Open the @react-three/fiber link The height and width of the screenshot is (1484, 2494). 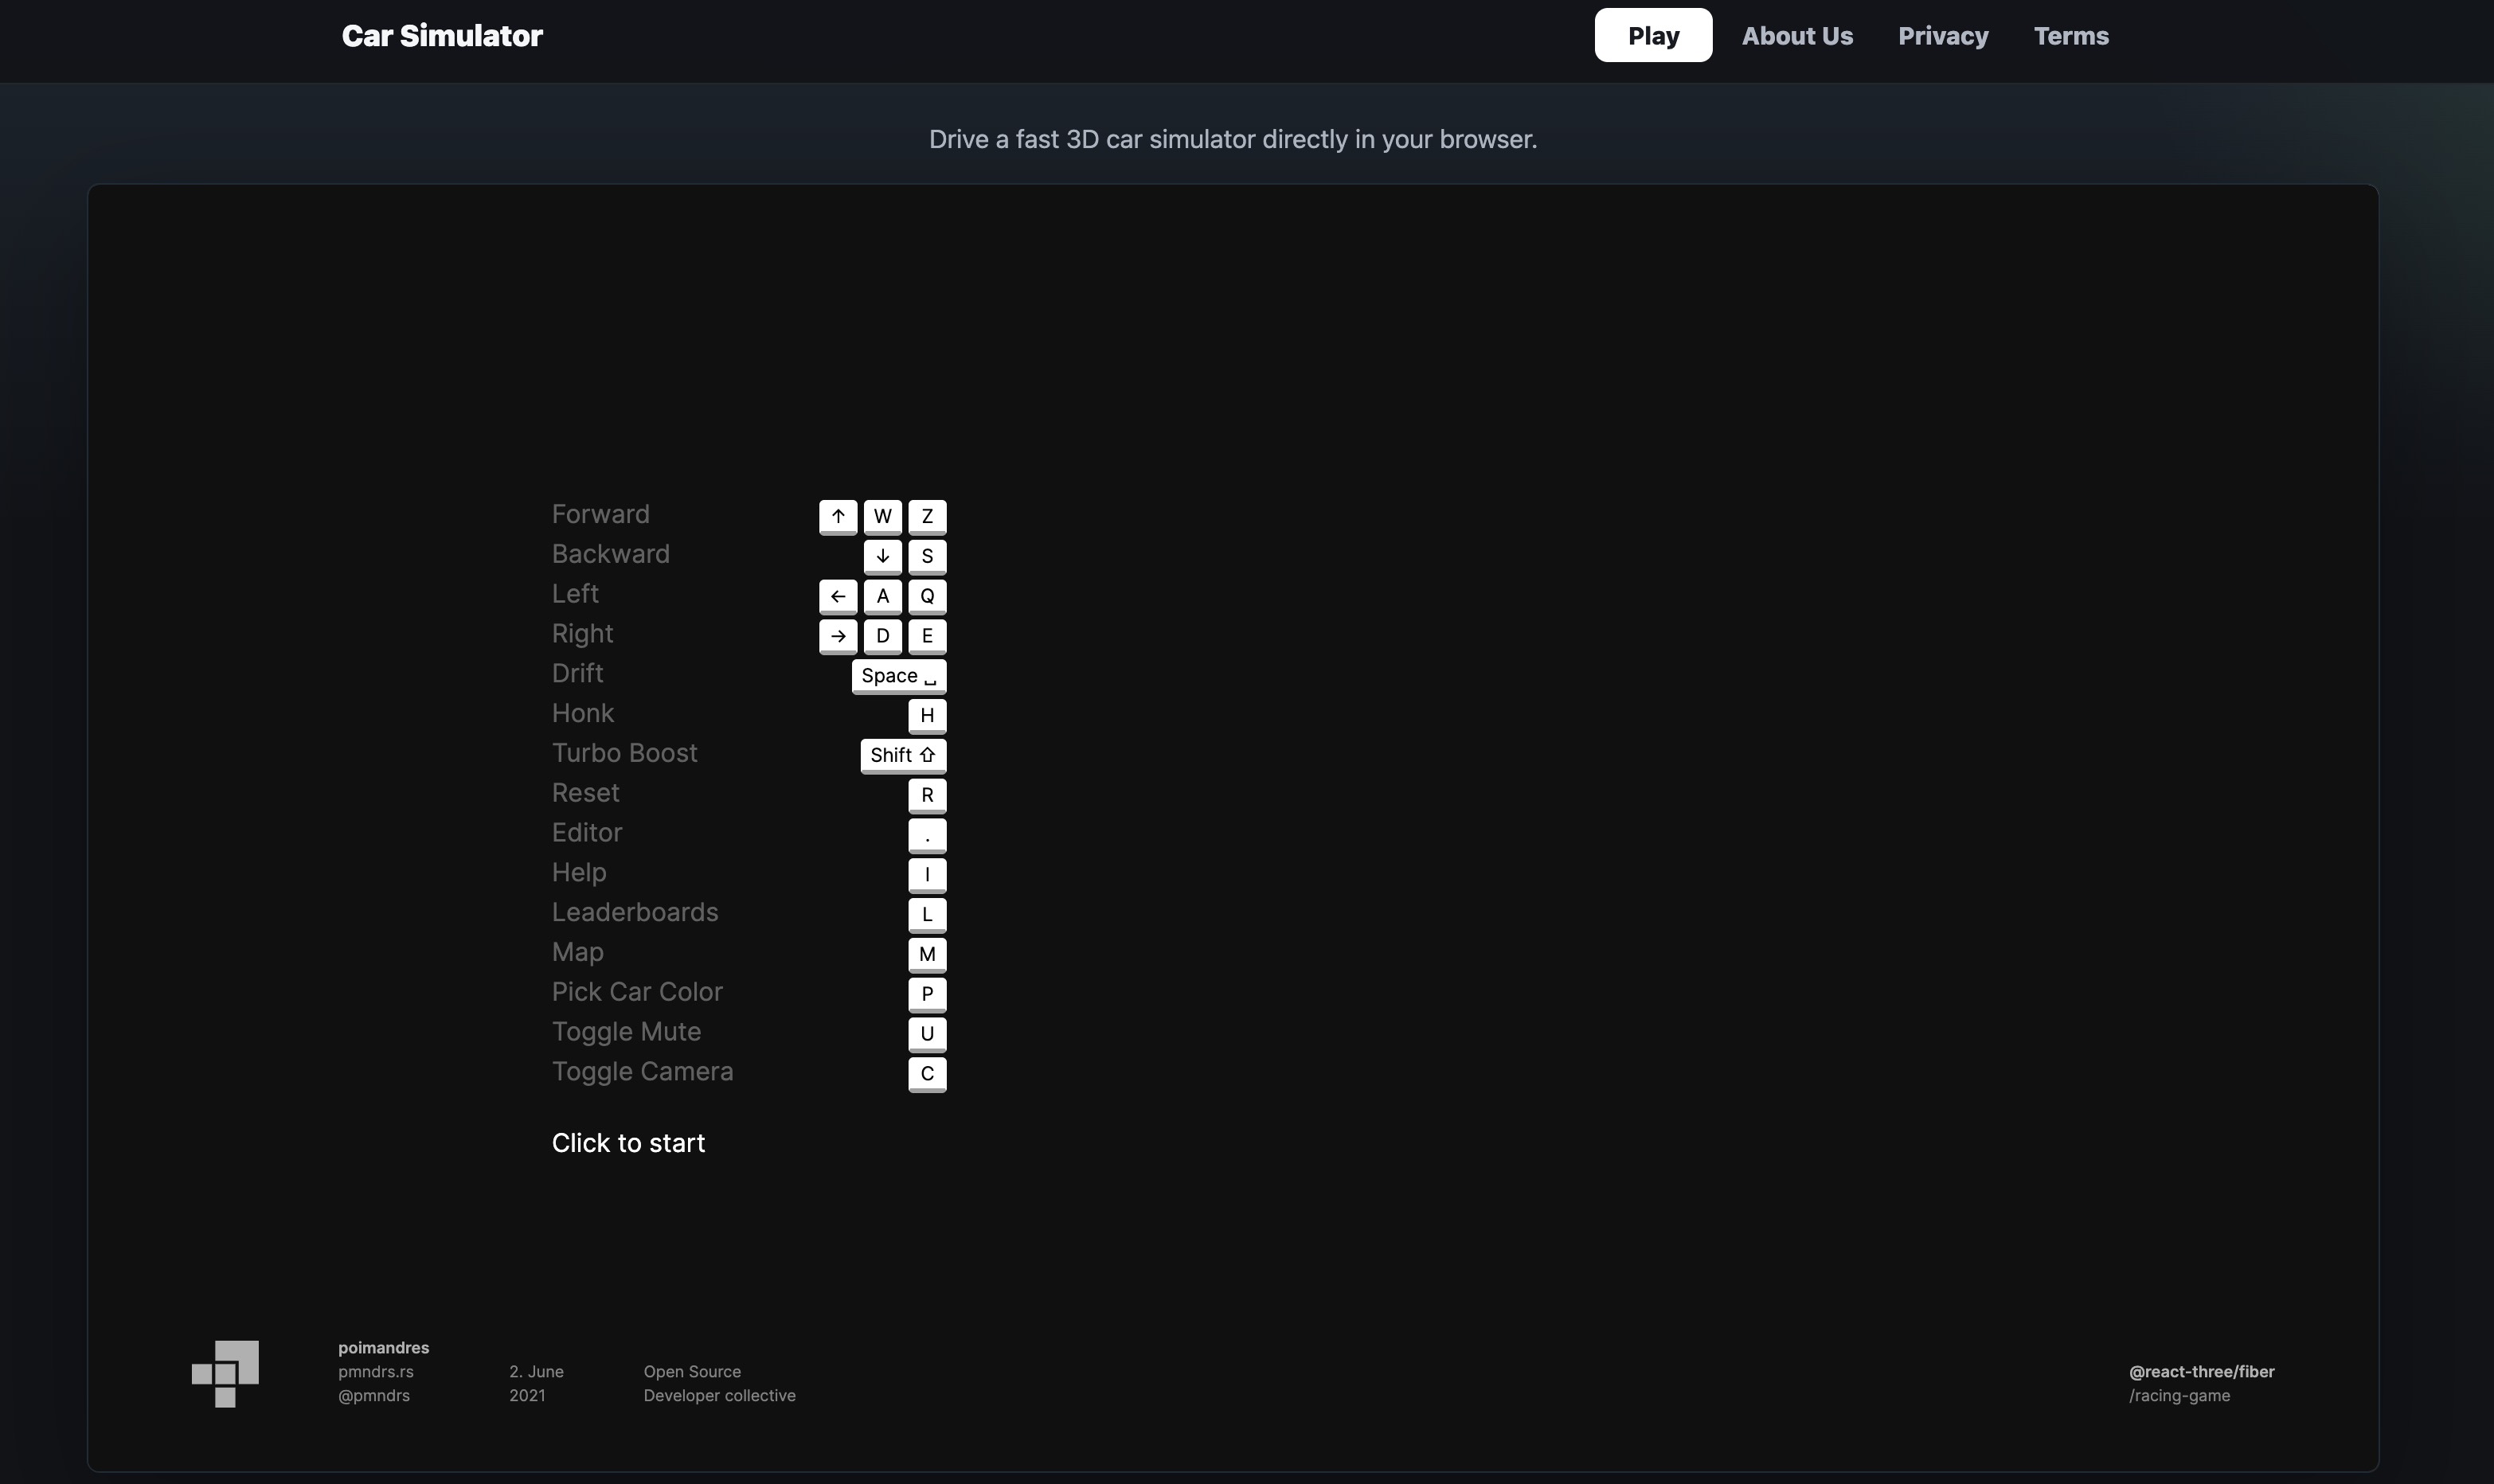[x=2201, y=1372]
